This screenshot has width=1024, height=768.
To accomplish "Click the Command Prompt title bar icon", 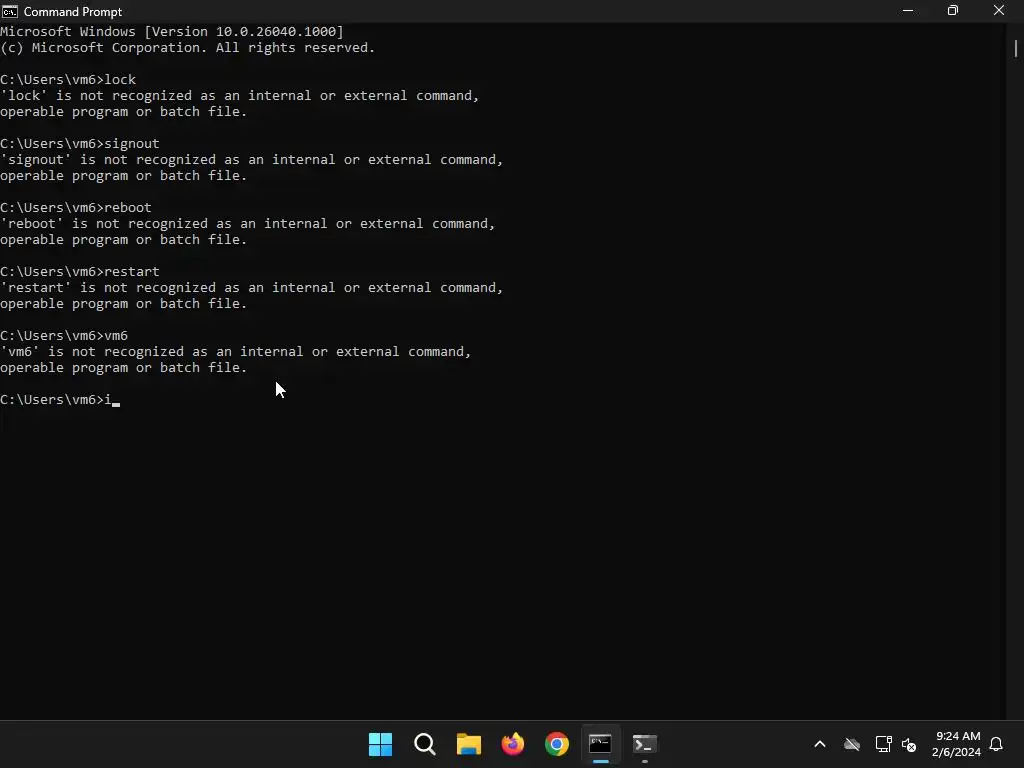I will click(x=10, y=11).
